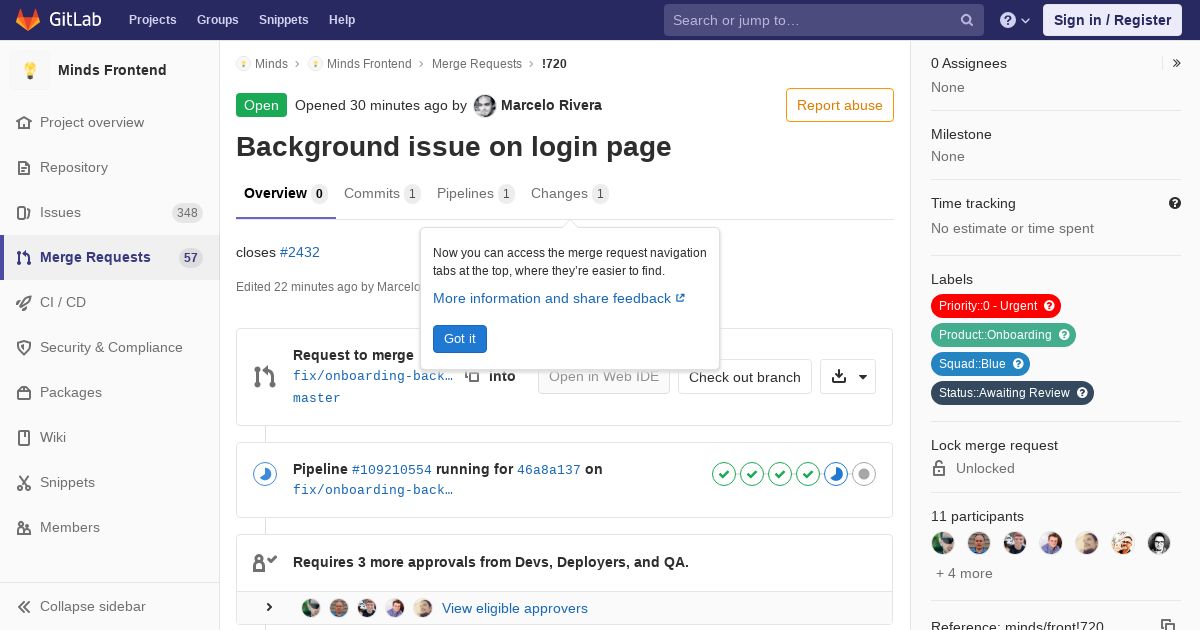
Task: Click the GitLab fox logo
Action: (29, 20)
